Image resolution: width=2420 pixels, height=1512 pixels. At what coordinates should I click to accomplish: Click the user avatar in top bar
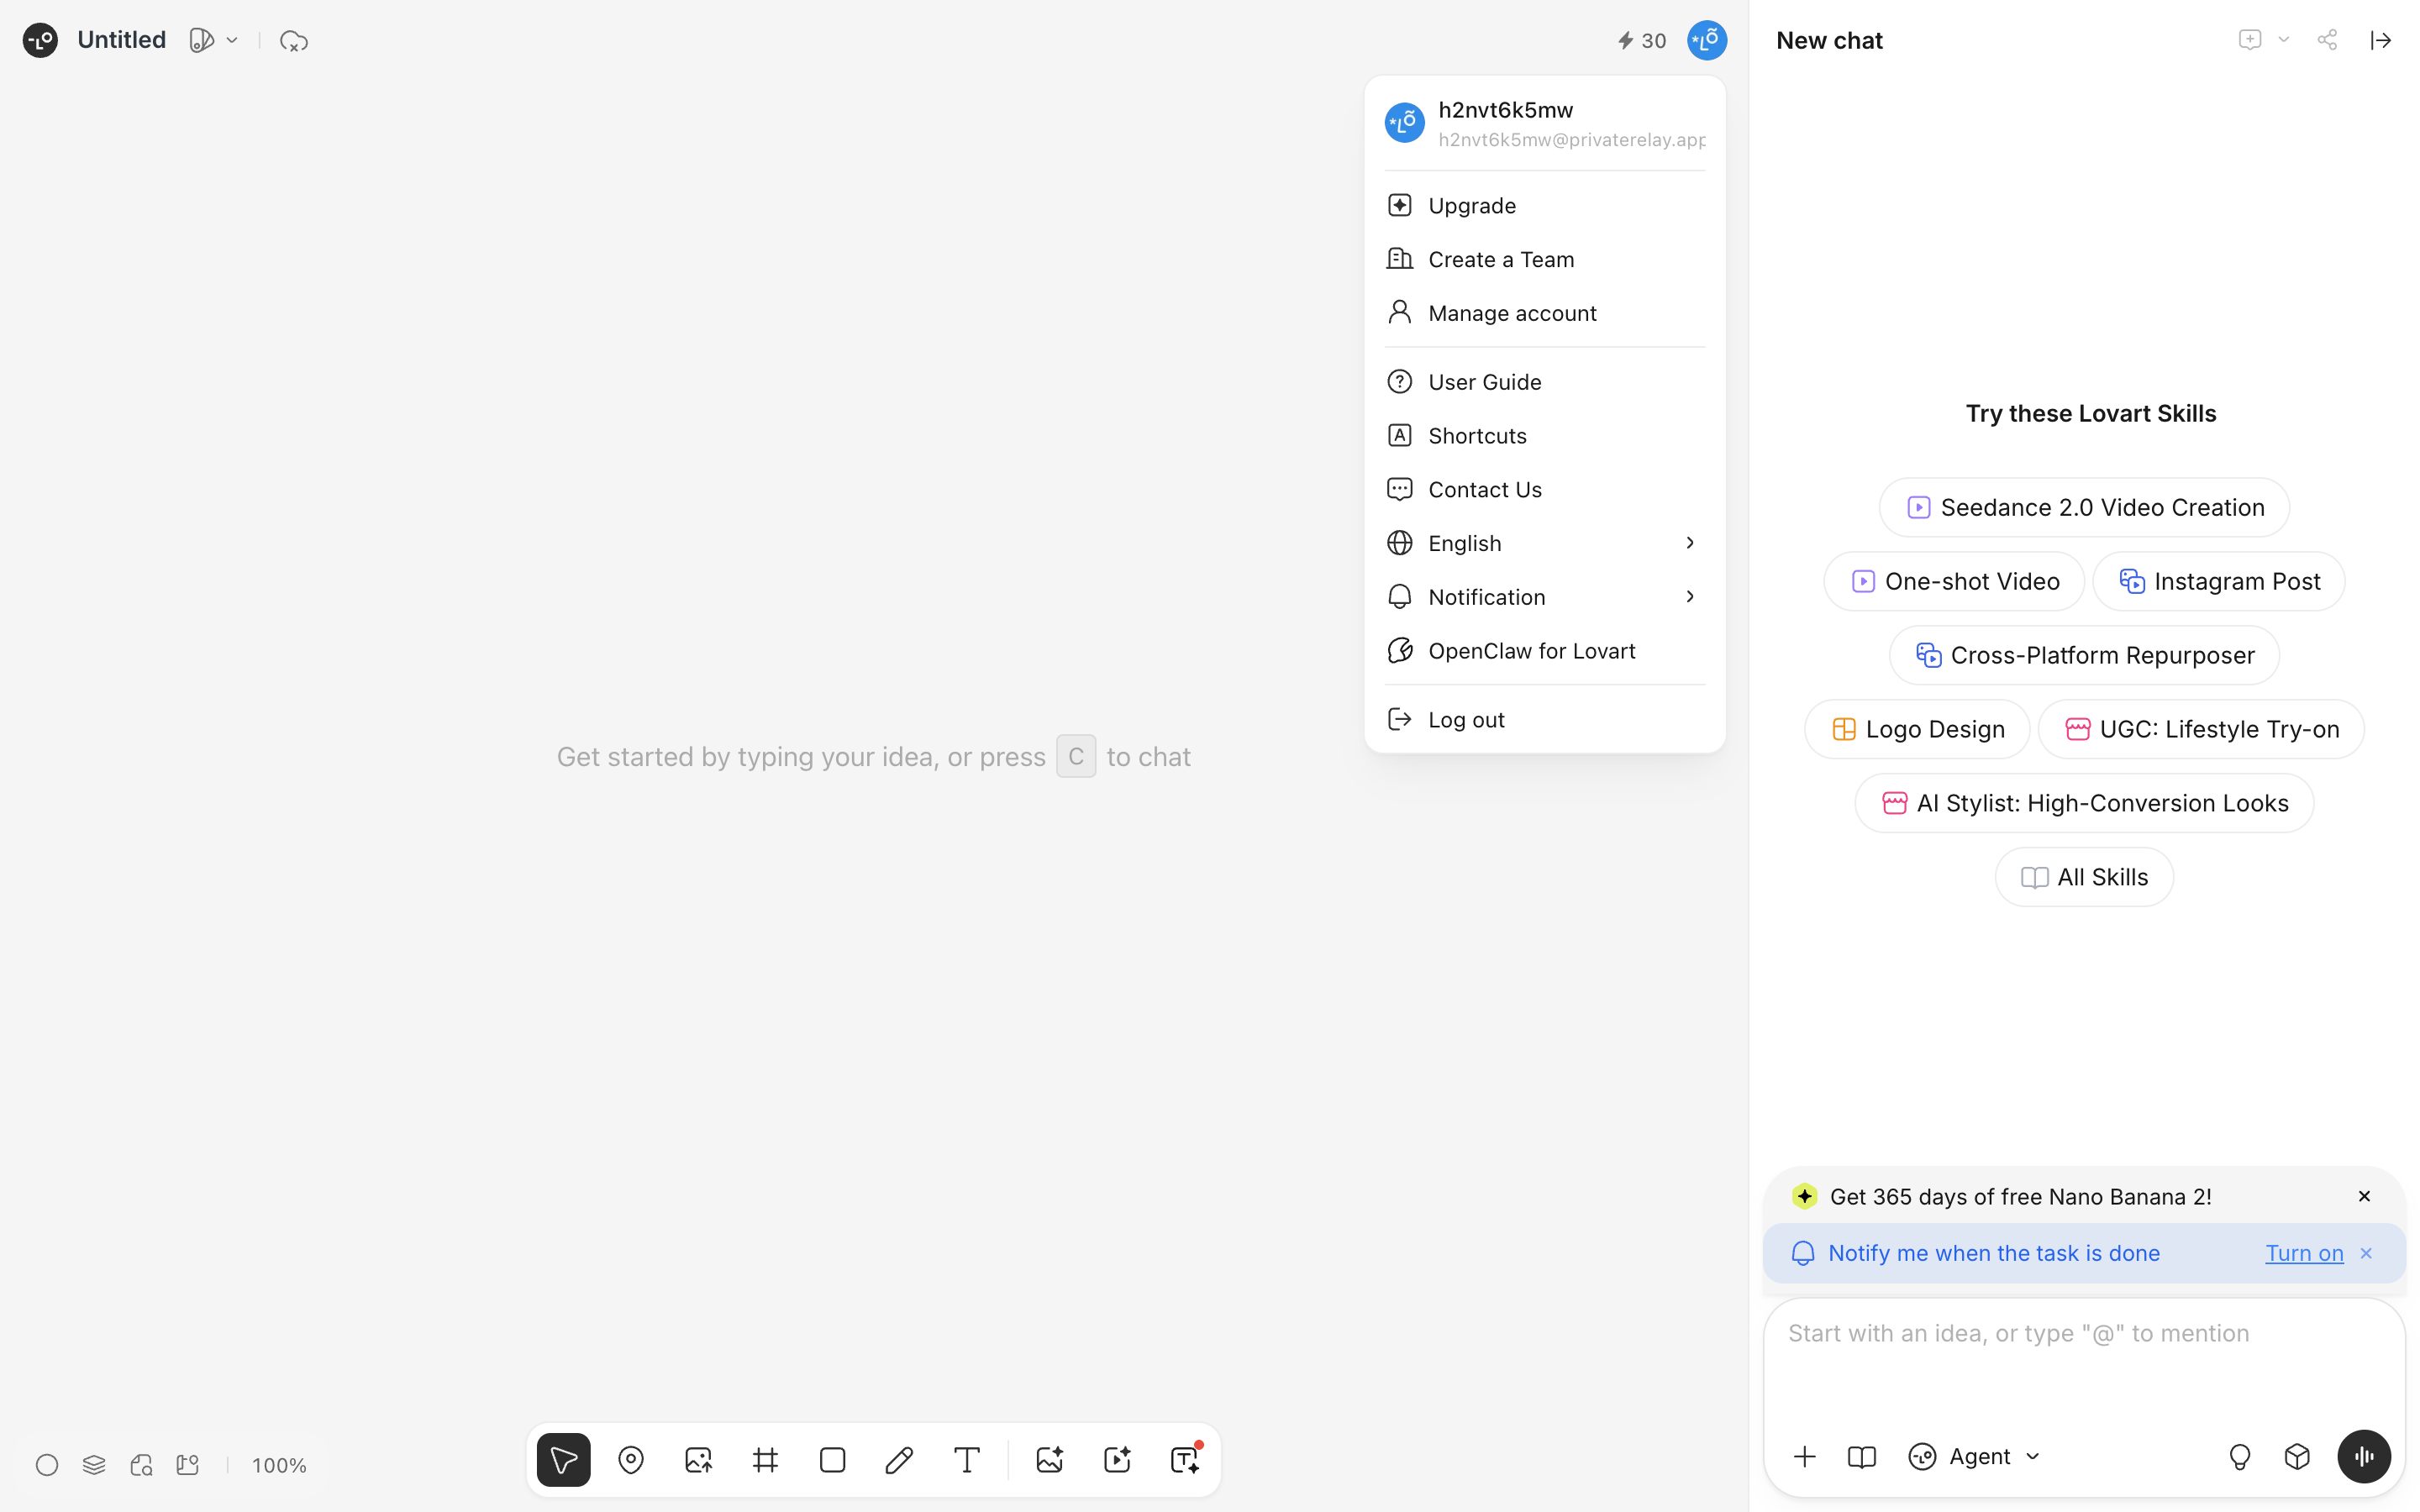click(1707, 40)
